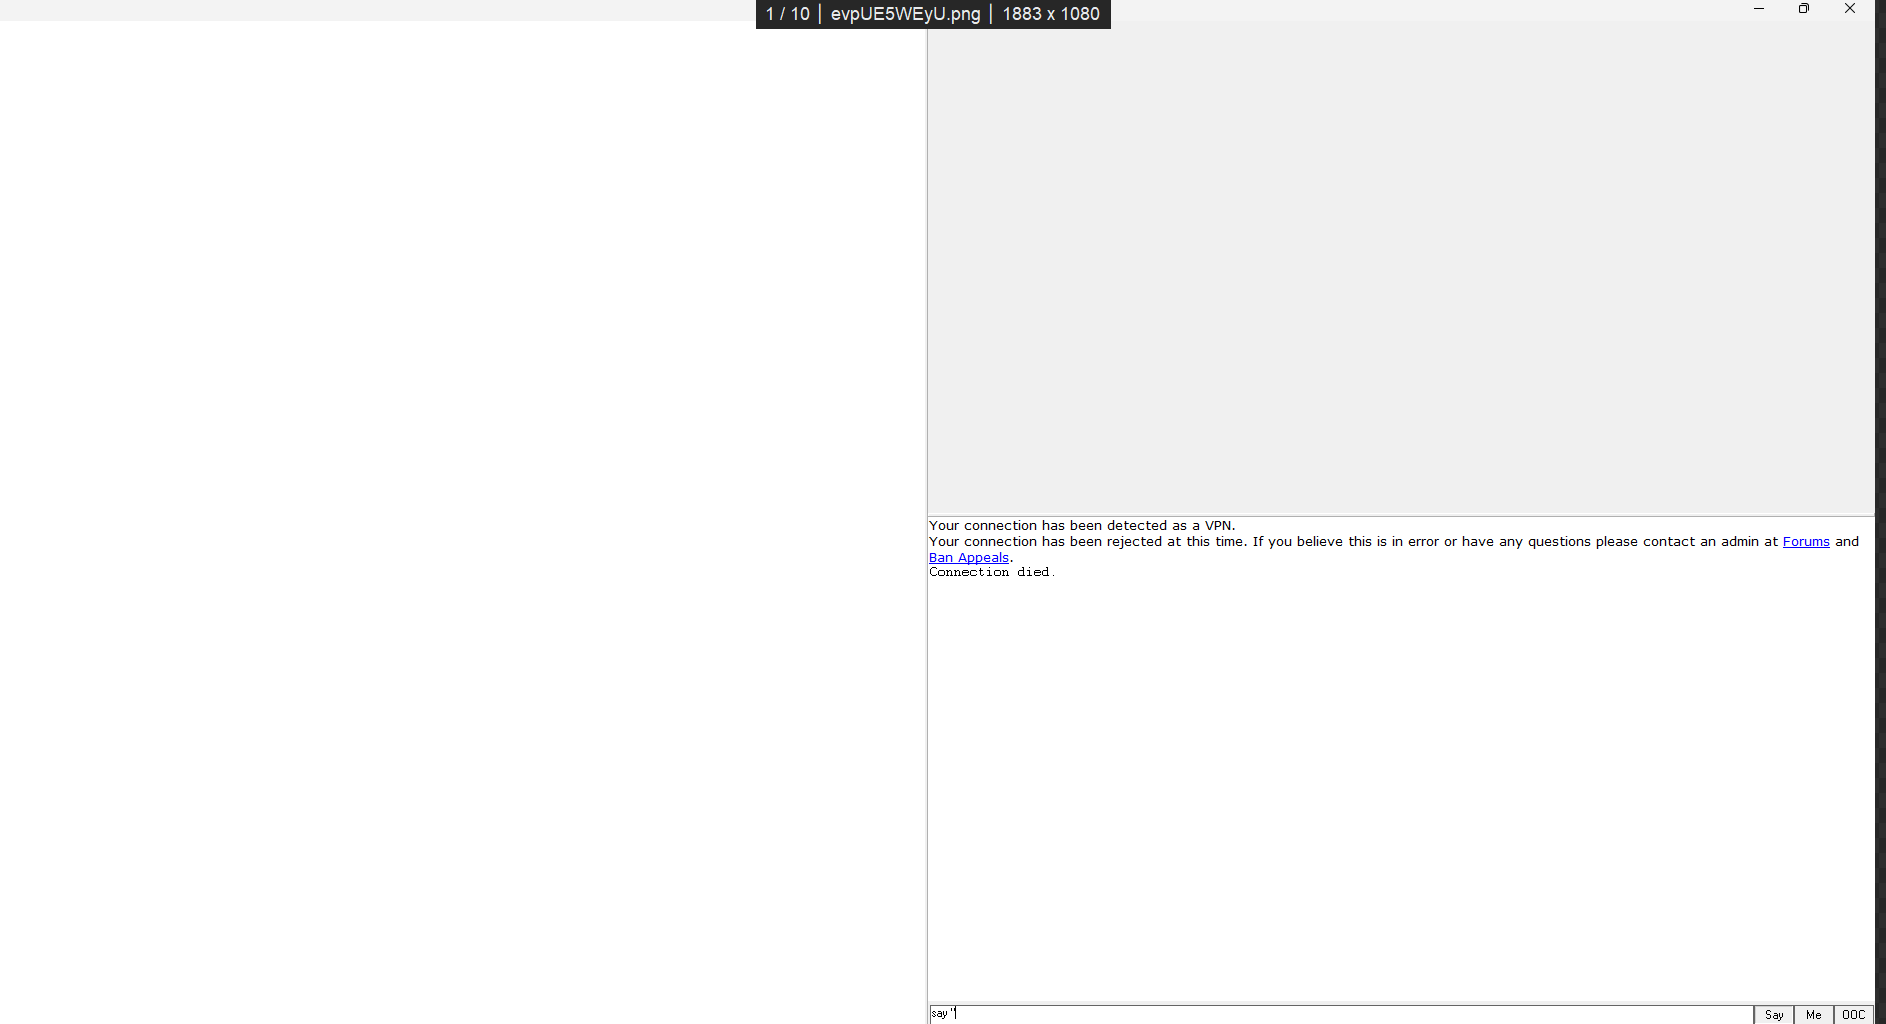Click divider between gray panel and chat
This screenshot has width=1886, height=1024.
tap(1400, 516)
